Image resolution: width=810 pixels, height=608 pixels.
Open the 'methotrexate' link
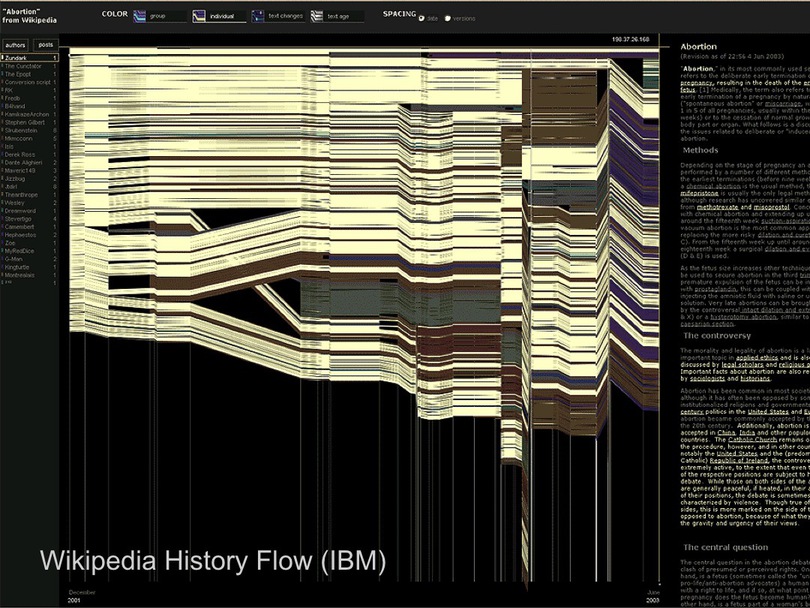(x=717, y=207)
